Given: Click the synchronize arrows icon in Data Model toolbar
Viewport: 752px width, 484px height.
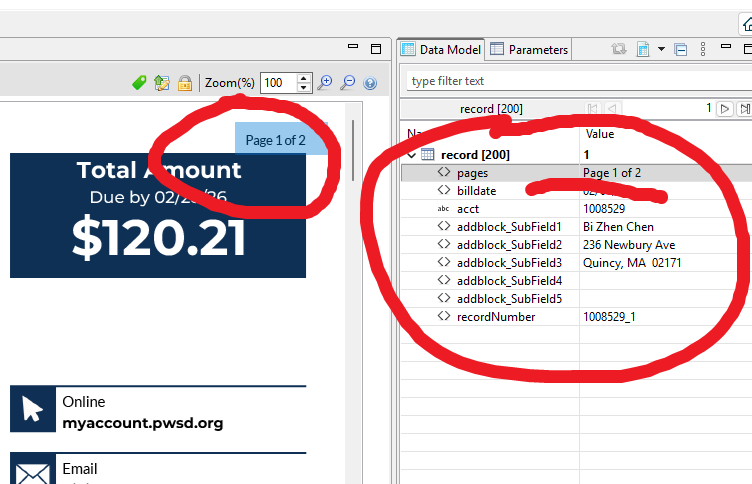Looking at the screenshot, I should coord(619,49).
